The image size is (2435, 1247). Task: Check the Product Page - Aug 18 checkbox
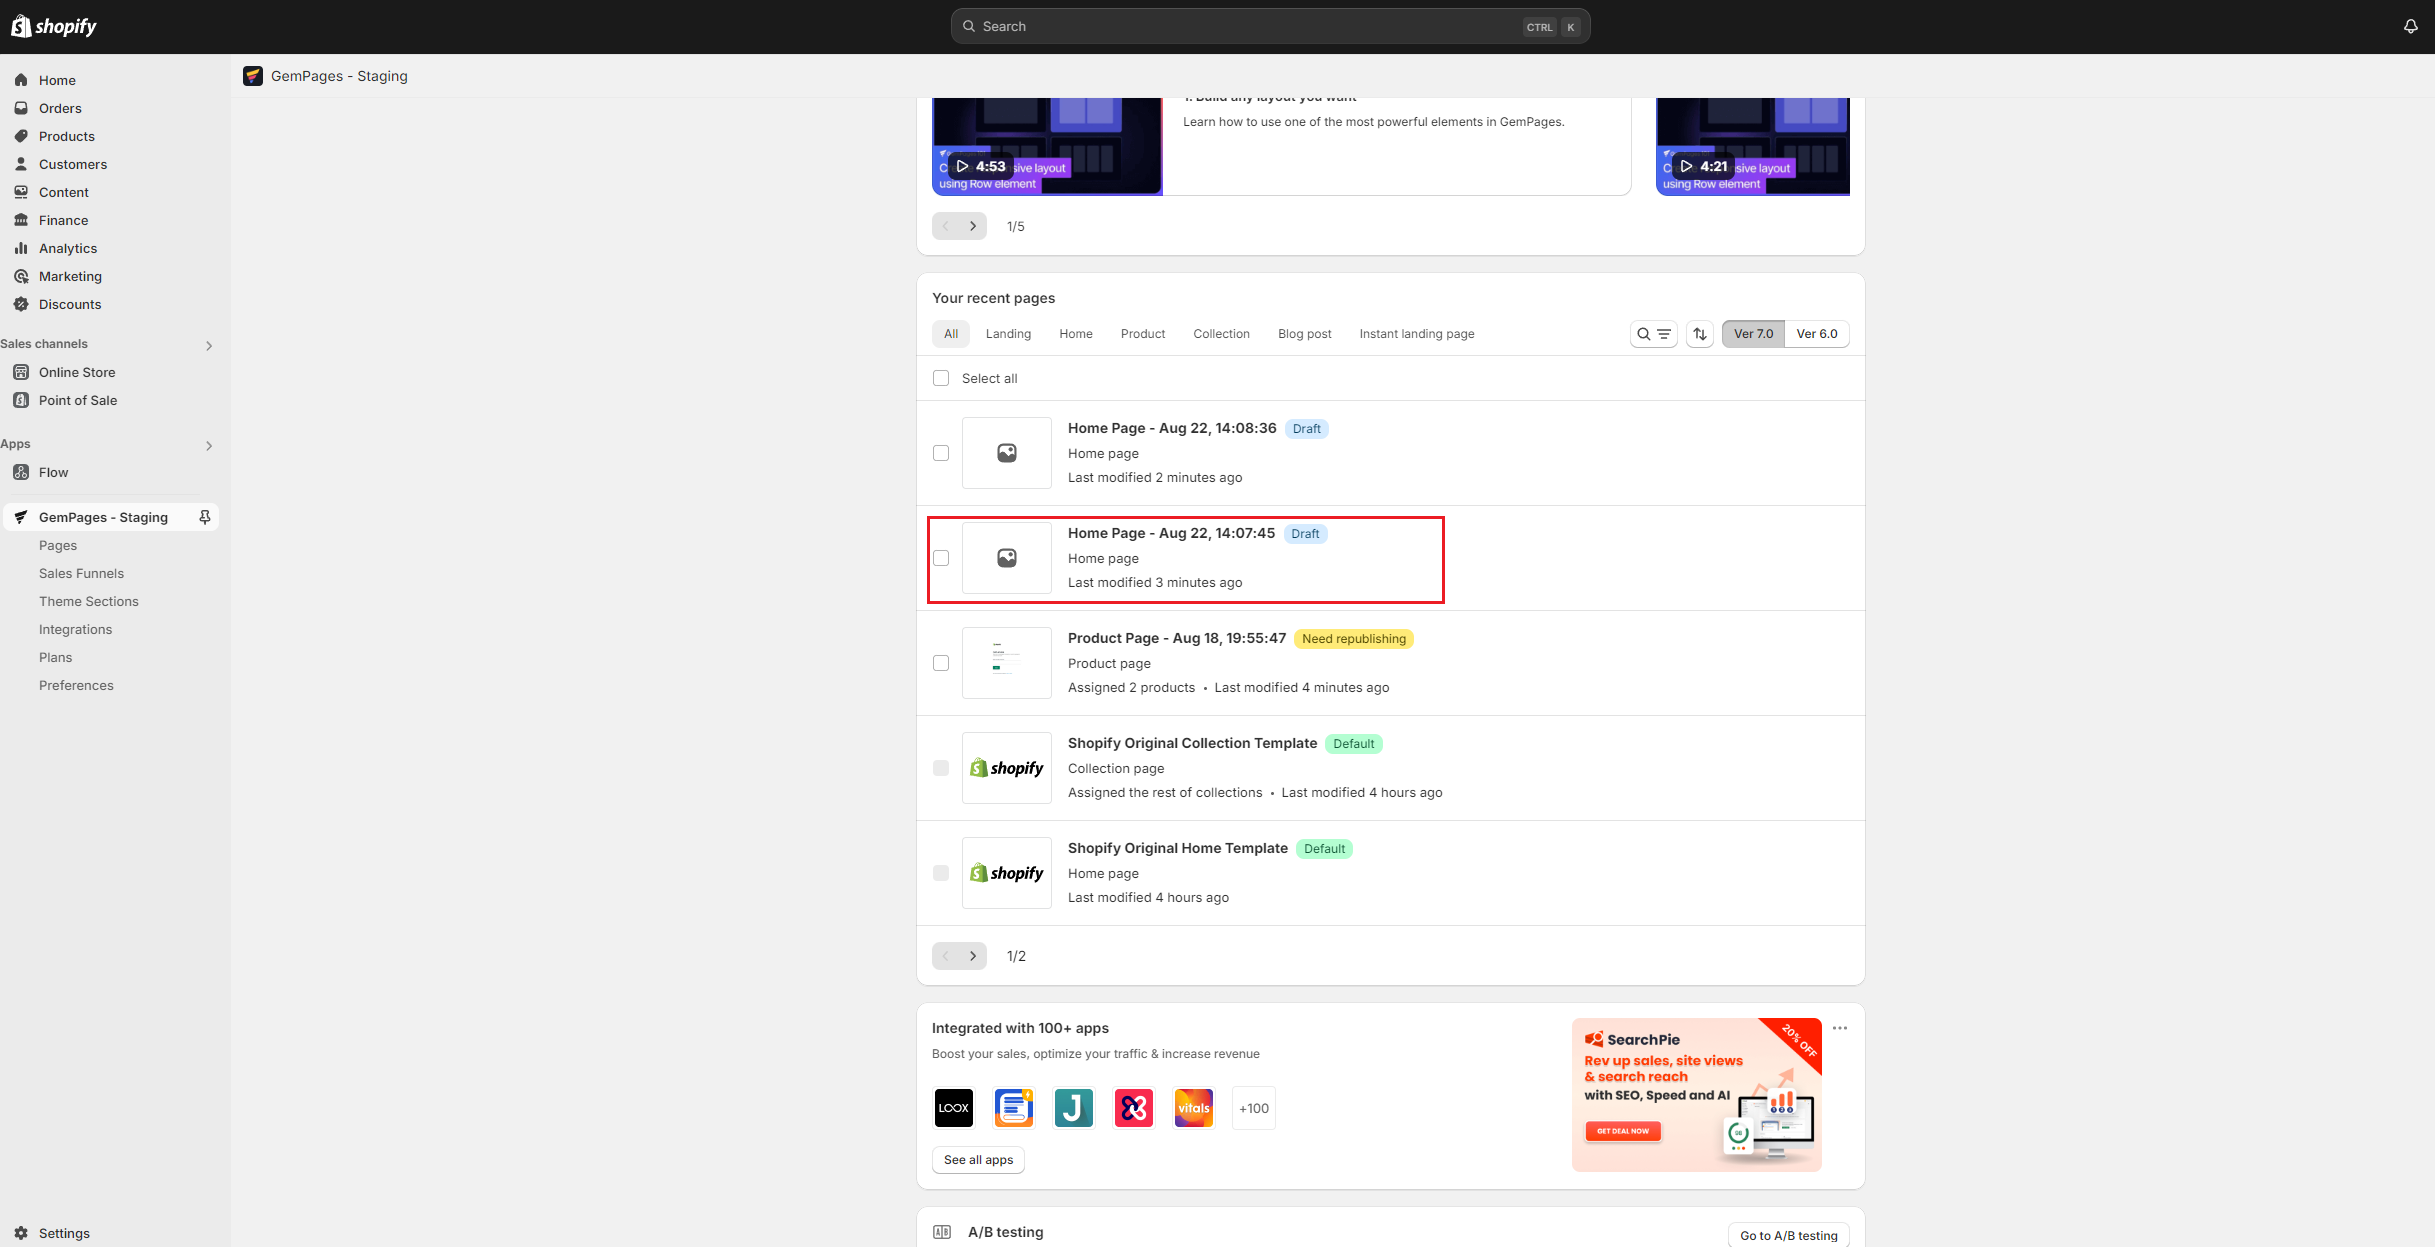click(941, 662)
